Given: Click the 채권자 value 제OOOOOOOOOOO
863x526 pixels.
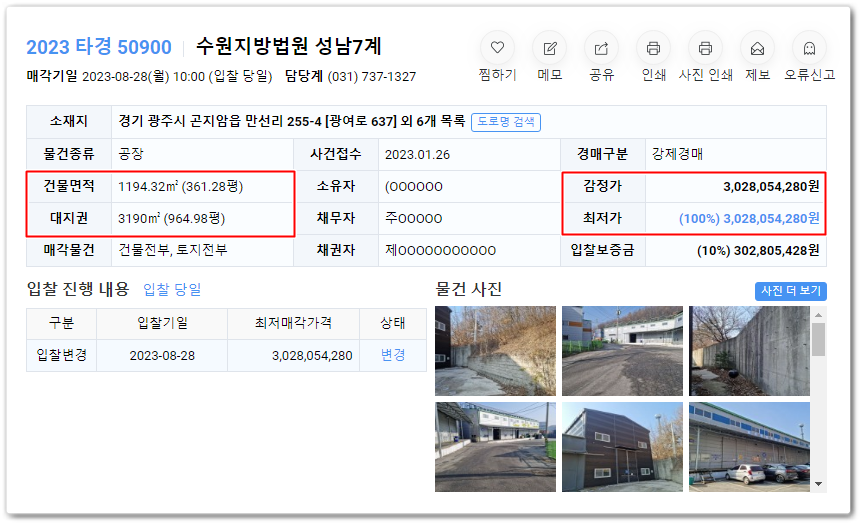Looking at the screenshot, I should 440,250.
